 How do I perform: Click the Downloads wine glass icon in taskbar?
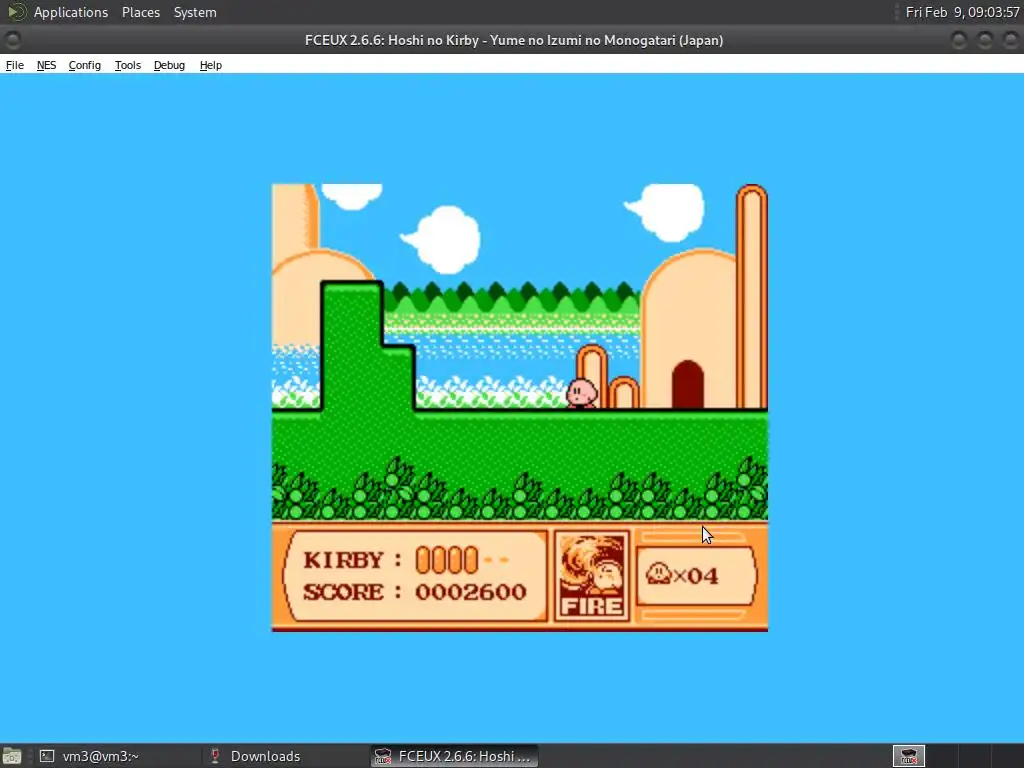tap(215, 756)
